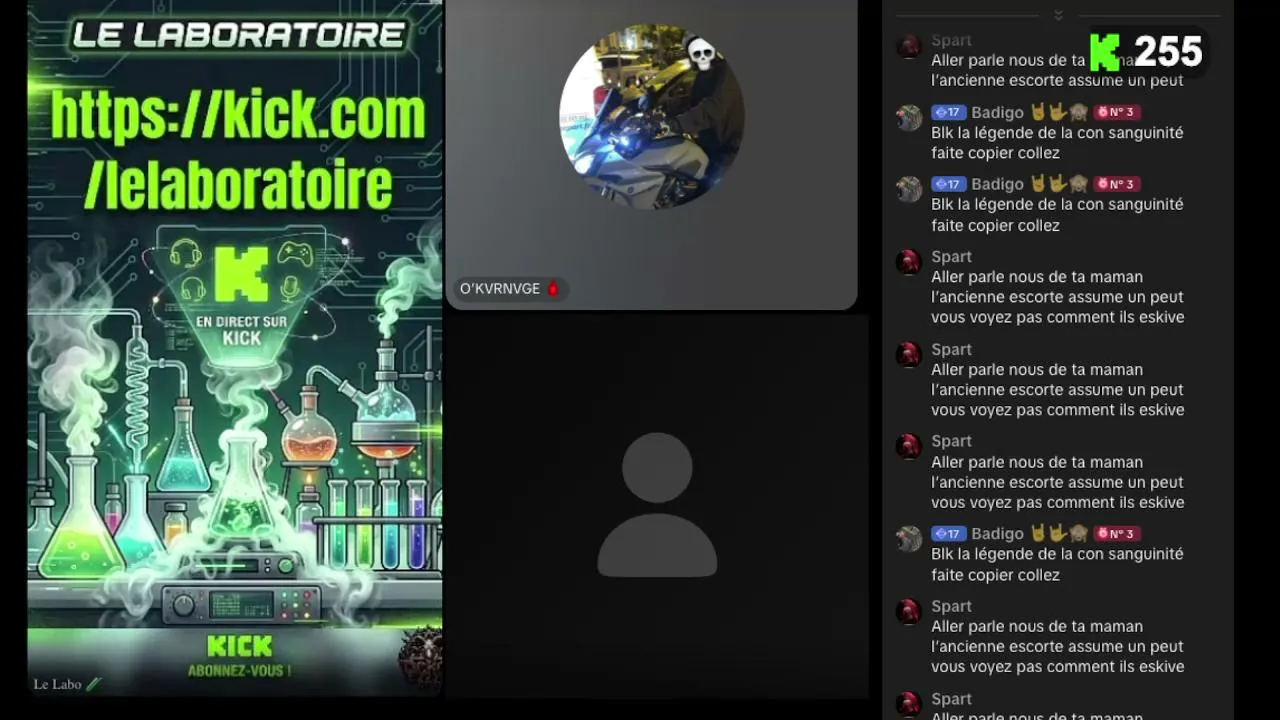Click the topmost Badigo blue 17 badge
Image resolution: width=1280 pixels, height=720 pixels.
pyautogui.click(x=949, y=112)
